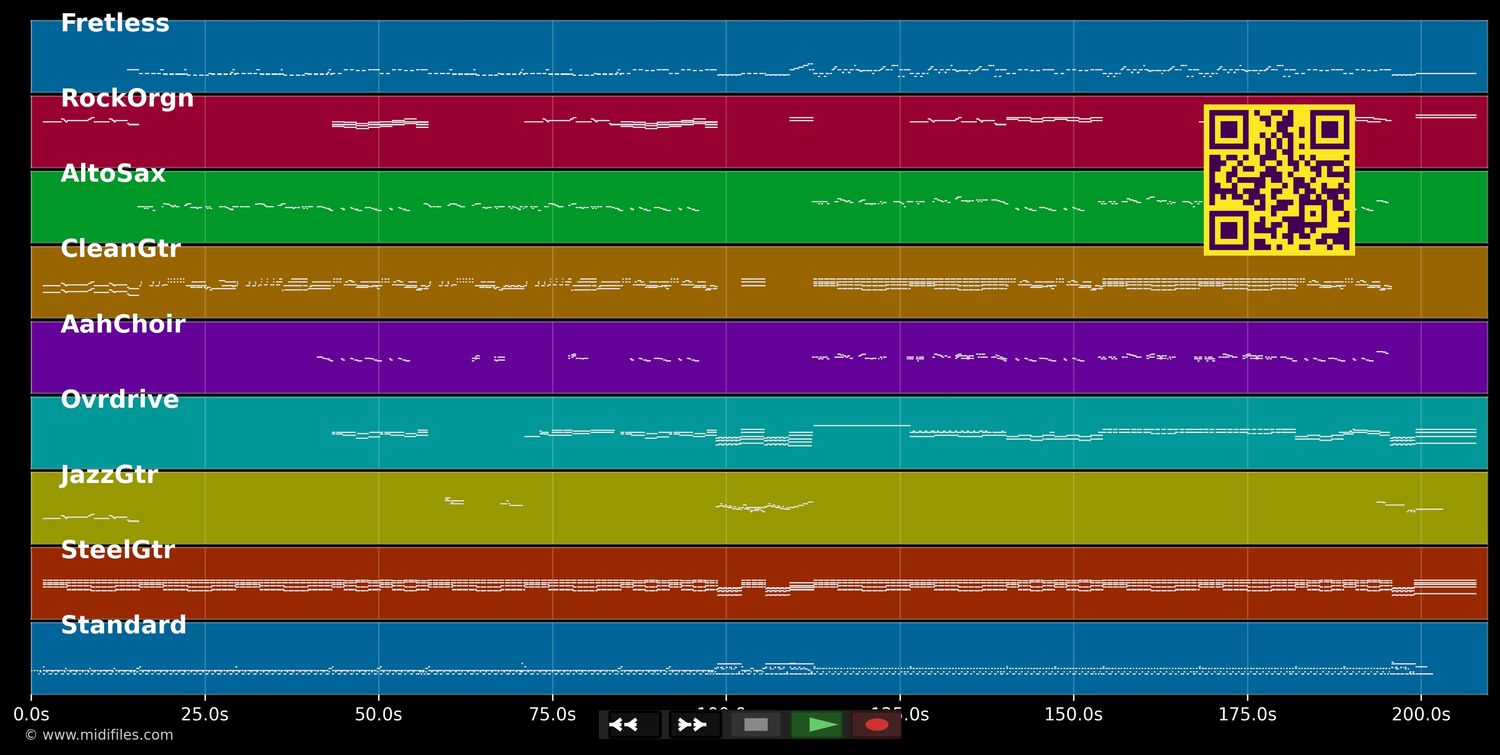Click the QR code image
1500x755 pixels.
pyautogui.click(x=1279, y=180)
